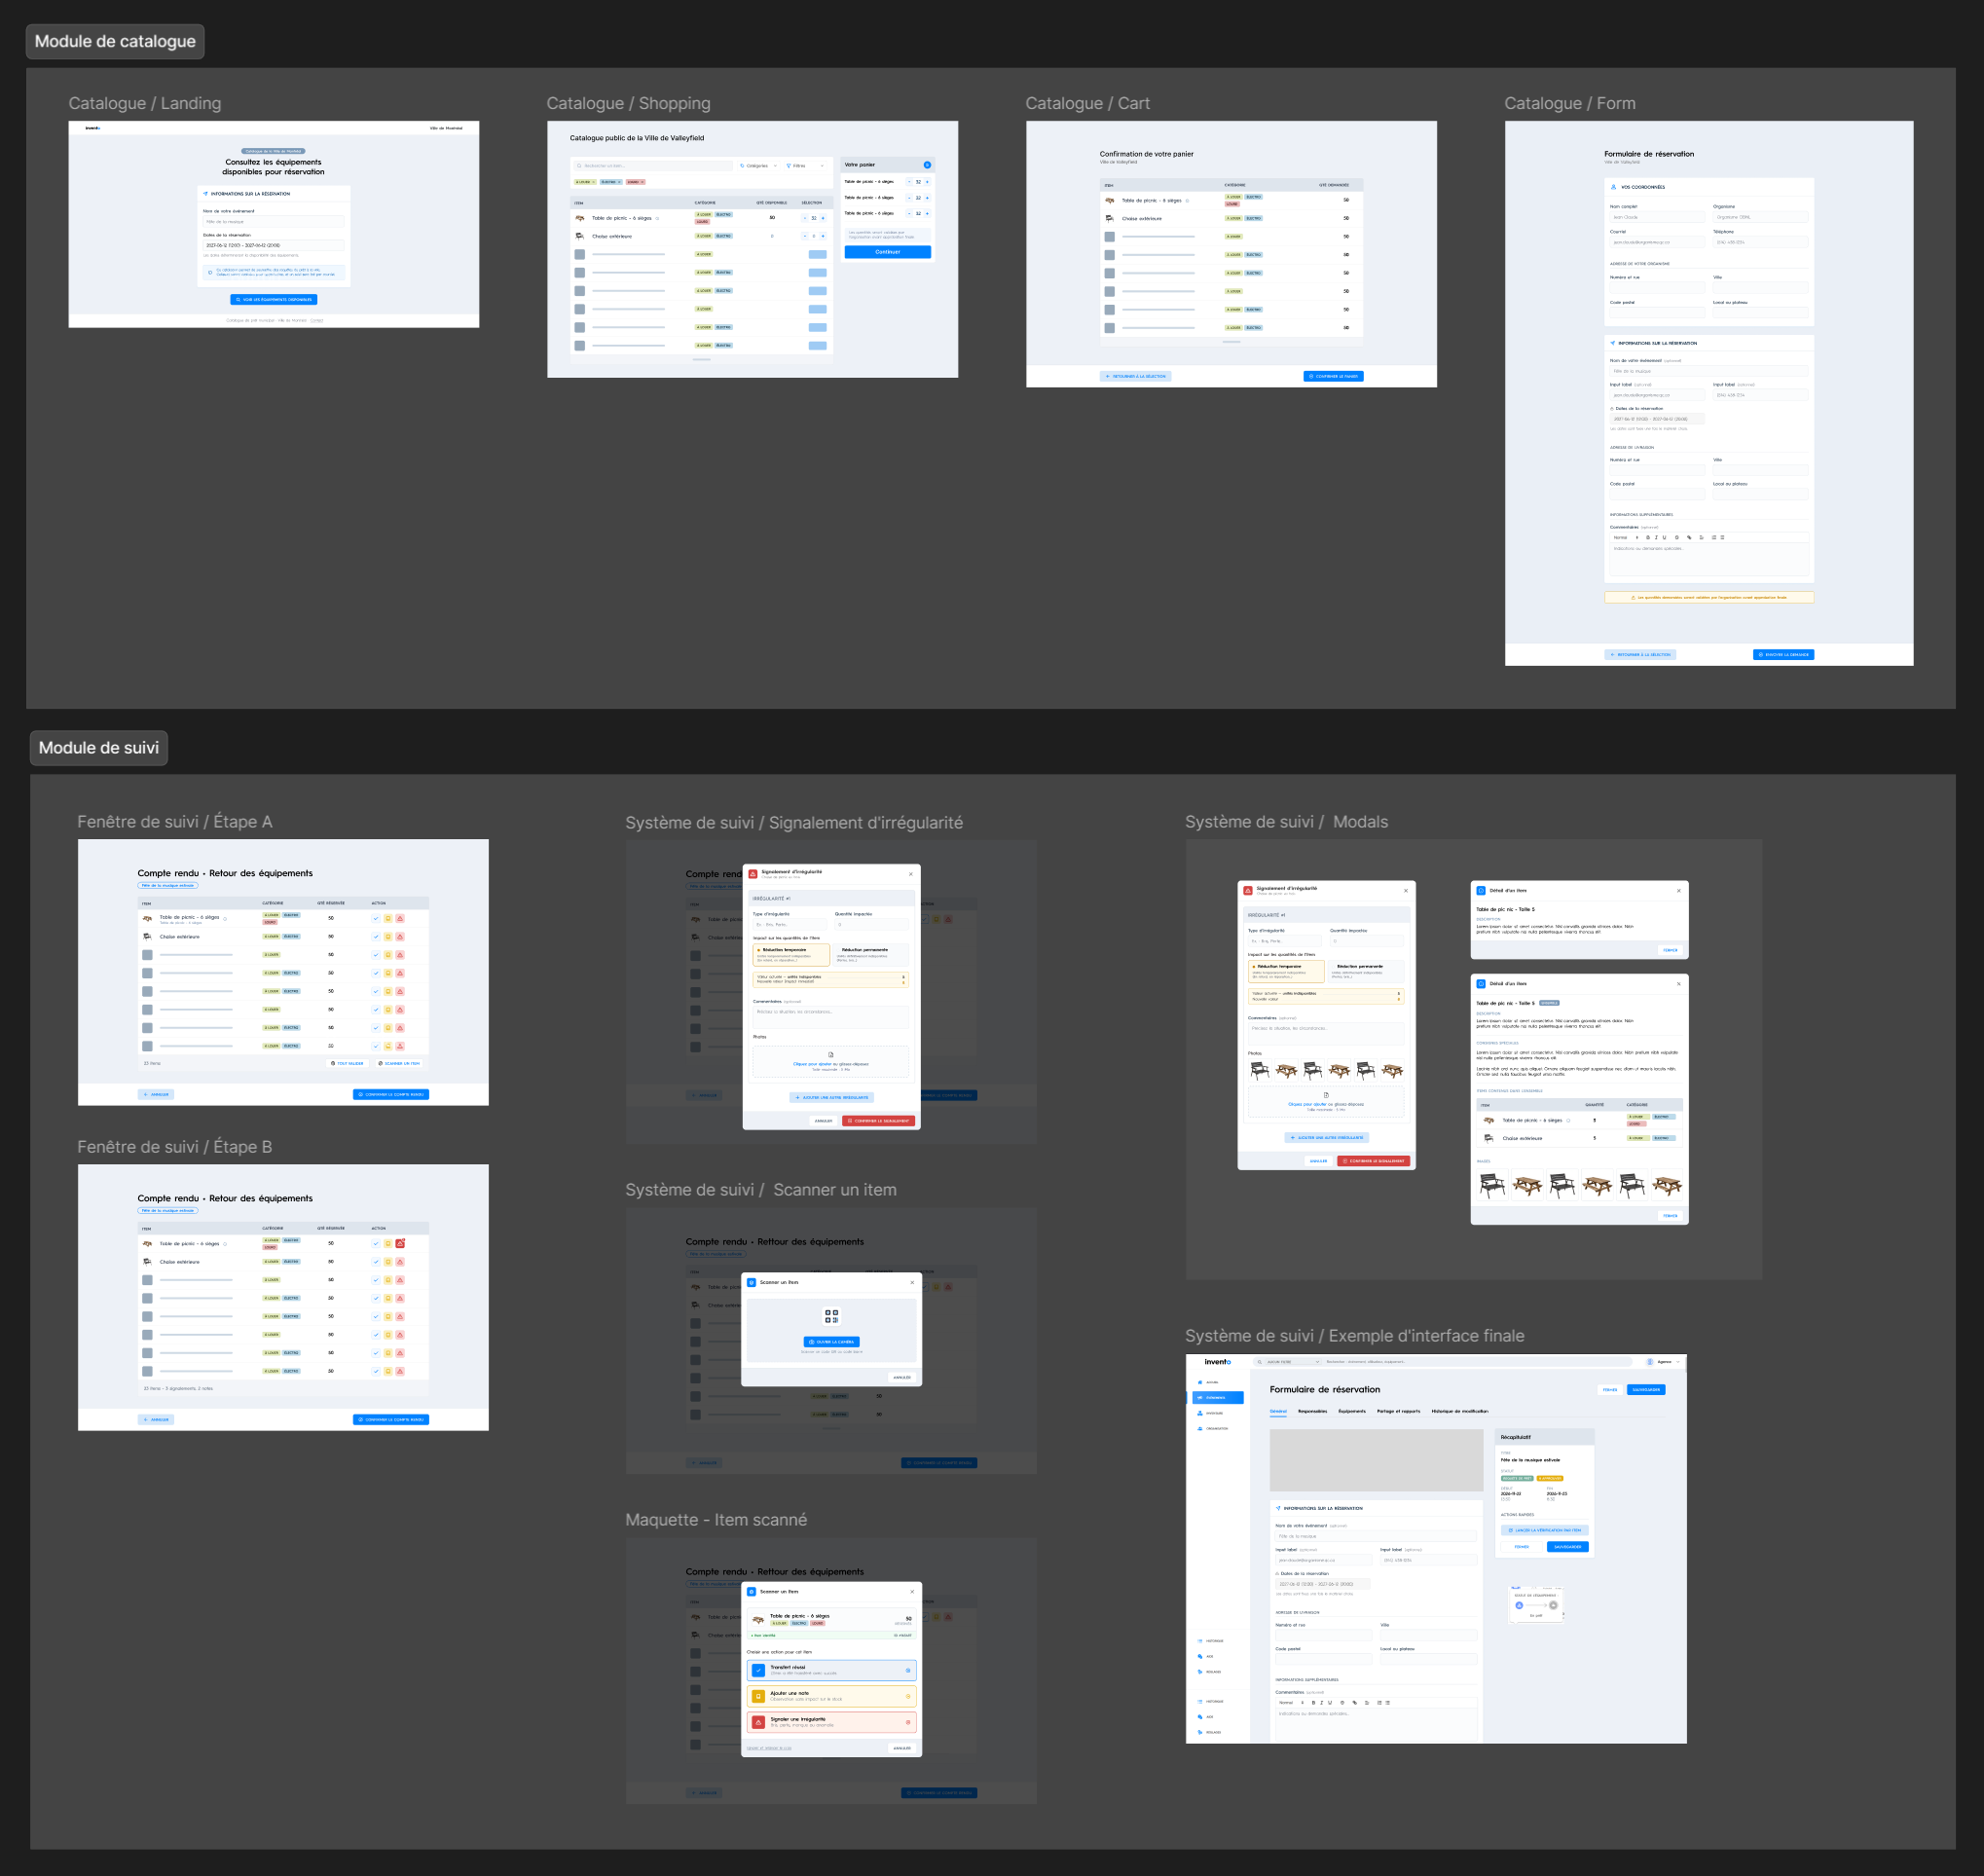
Task: Open Aucun filtre dropdown in final interface search bar
Action: point(1292,1361)
